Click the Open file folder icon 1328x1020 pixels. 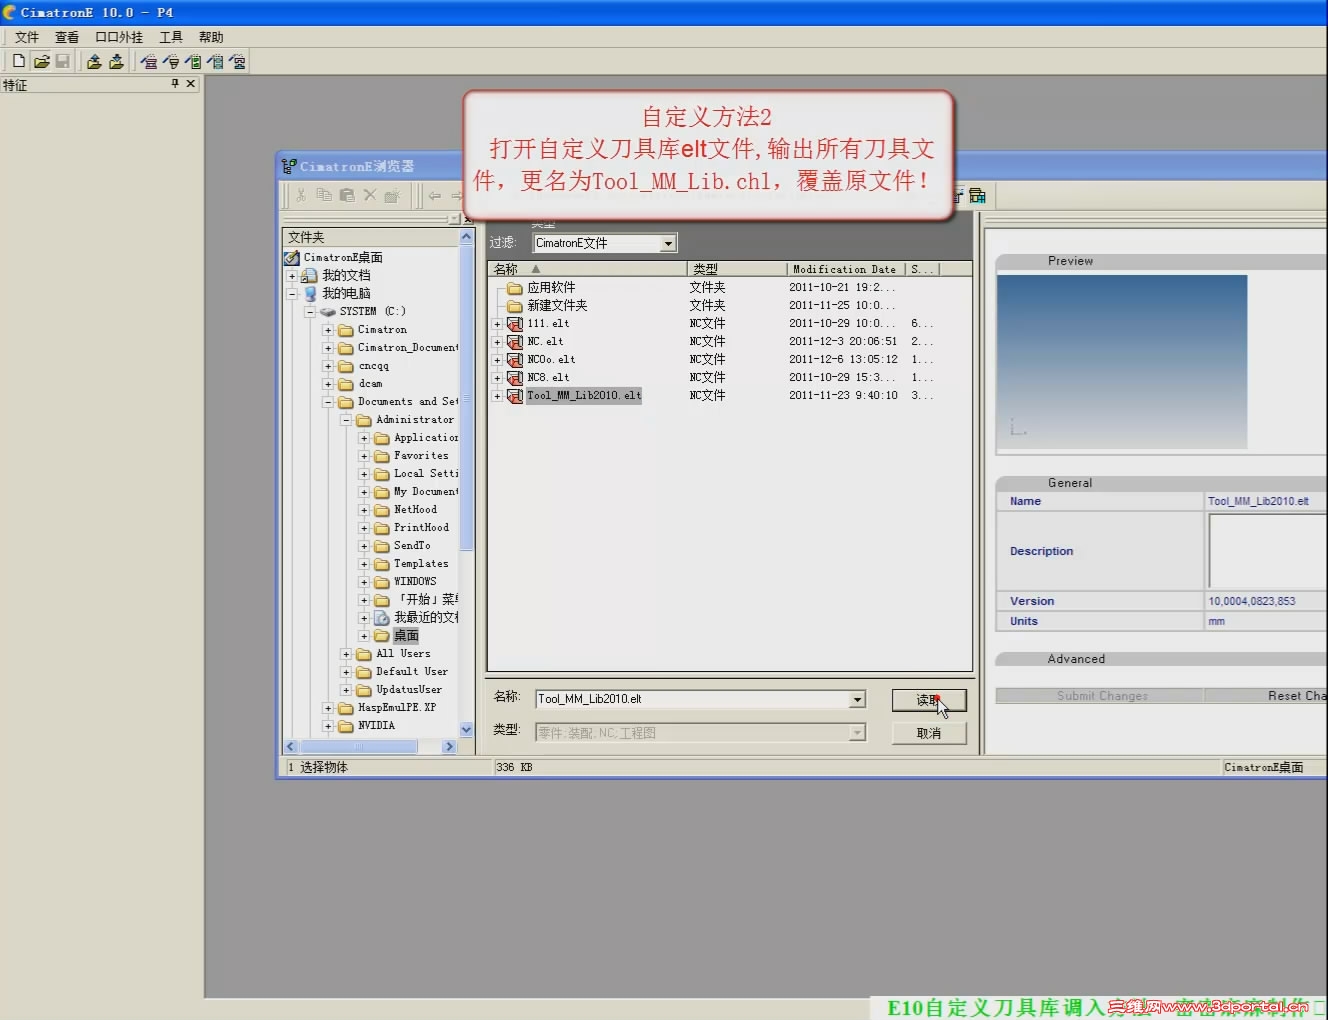click(41, 61)
